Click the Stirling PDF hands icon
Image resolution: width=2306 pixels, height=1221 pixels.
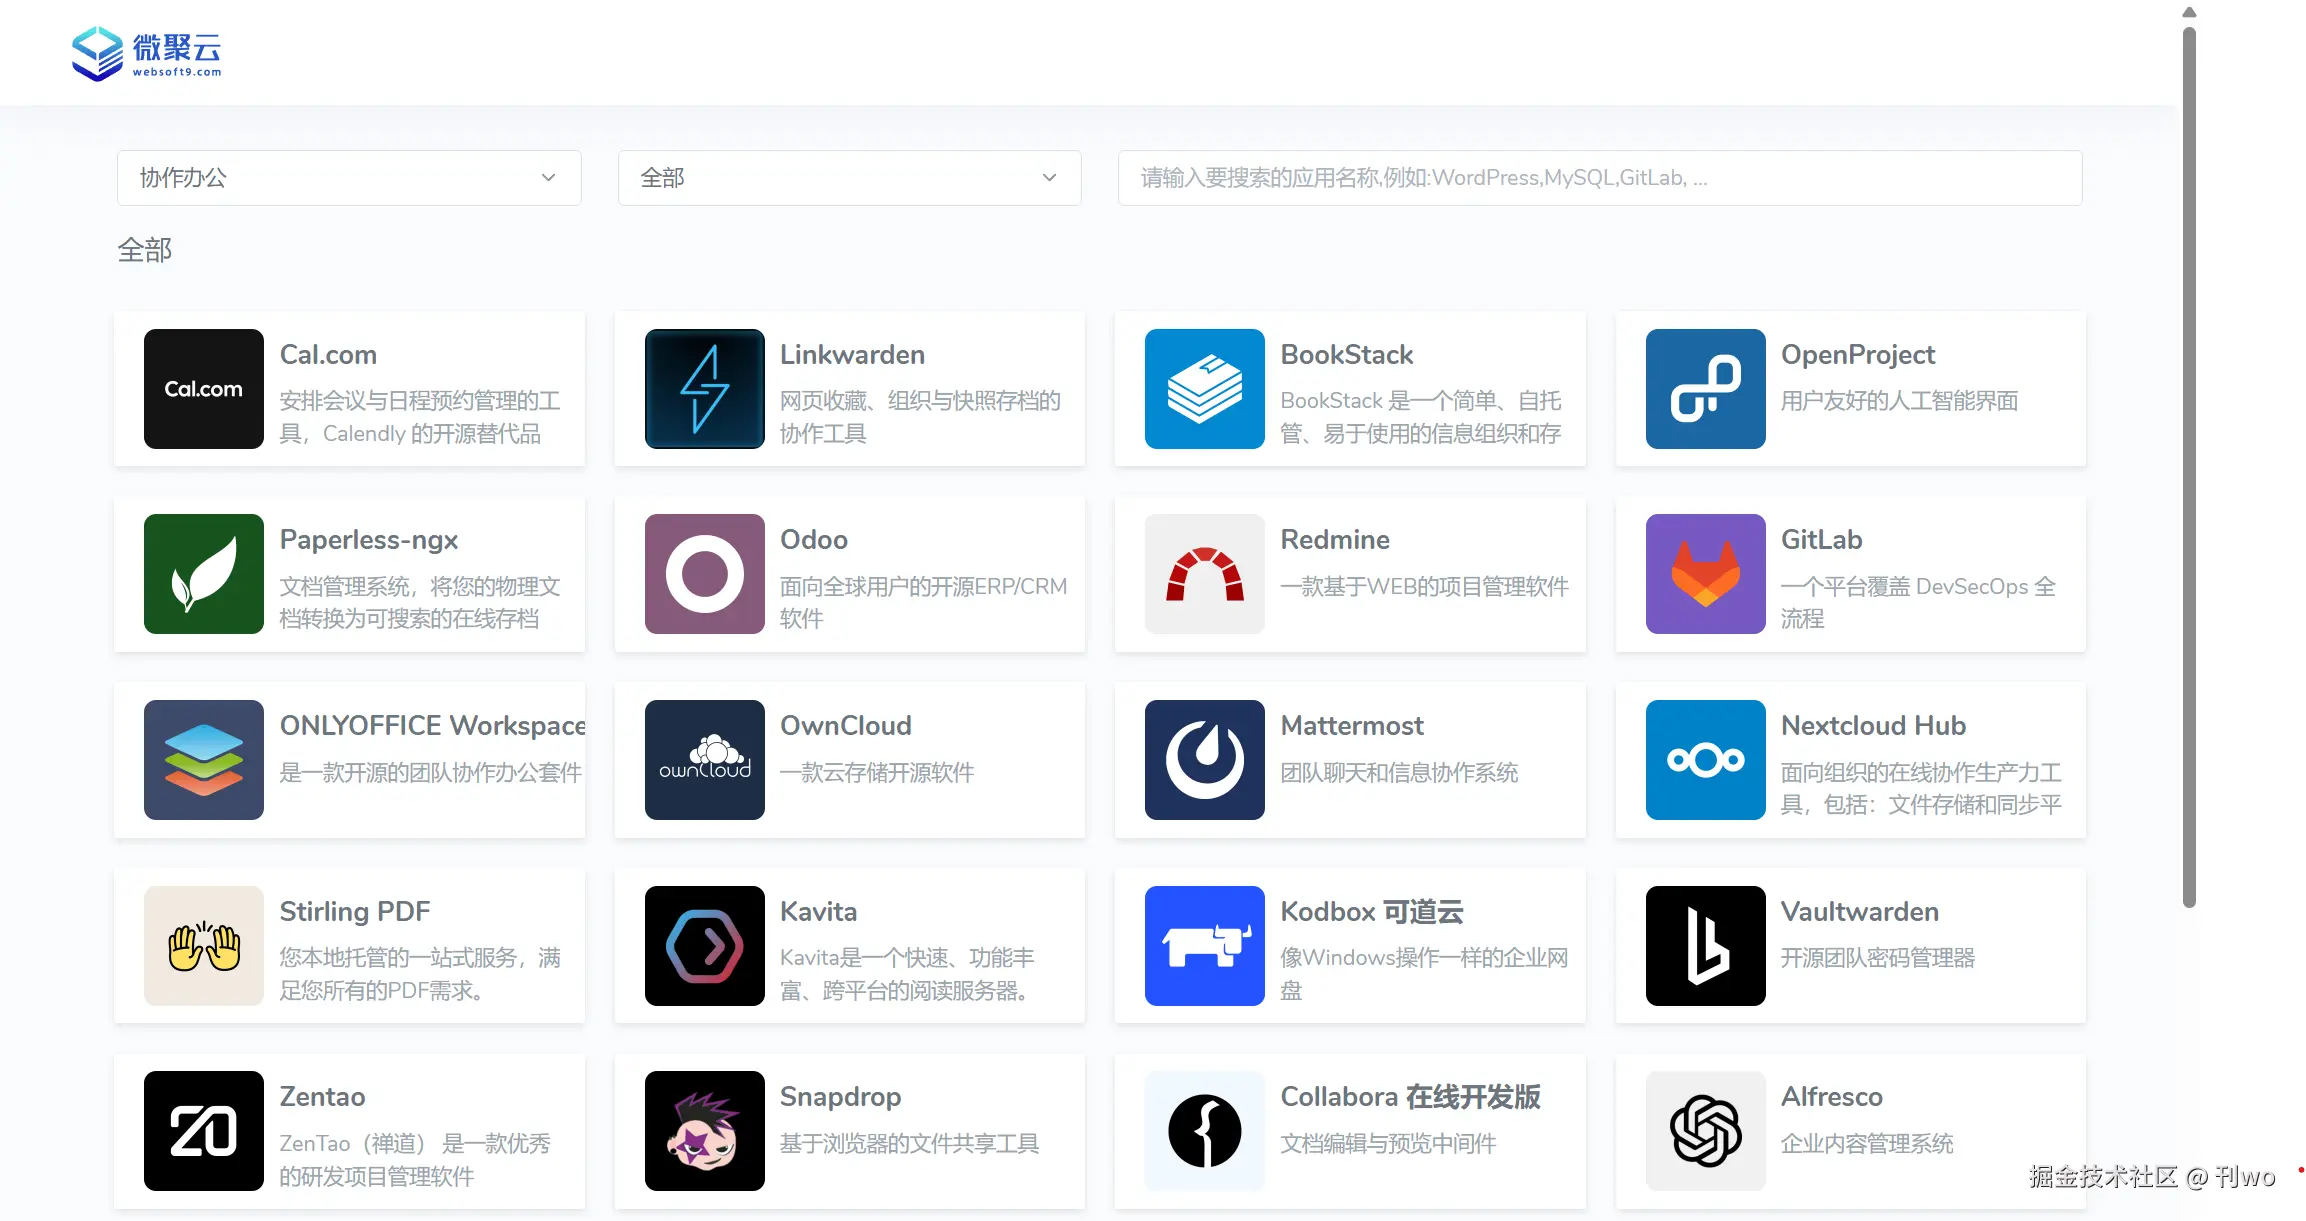[203, 946]
